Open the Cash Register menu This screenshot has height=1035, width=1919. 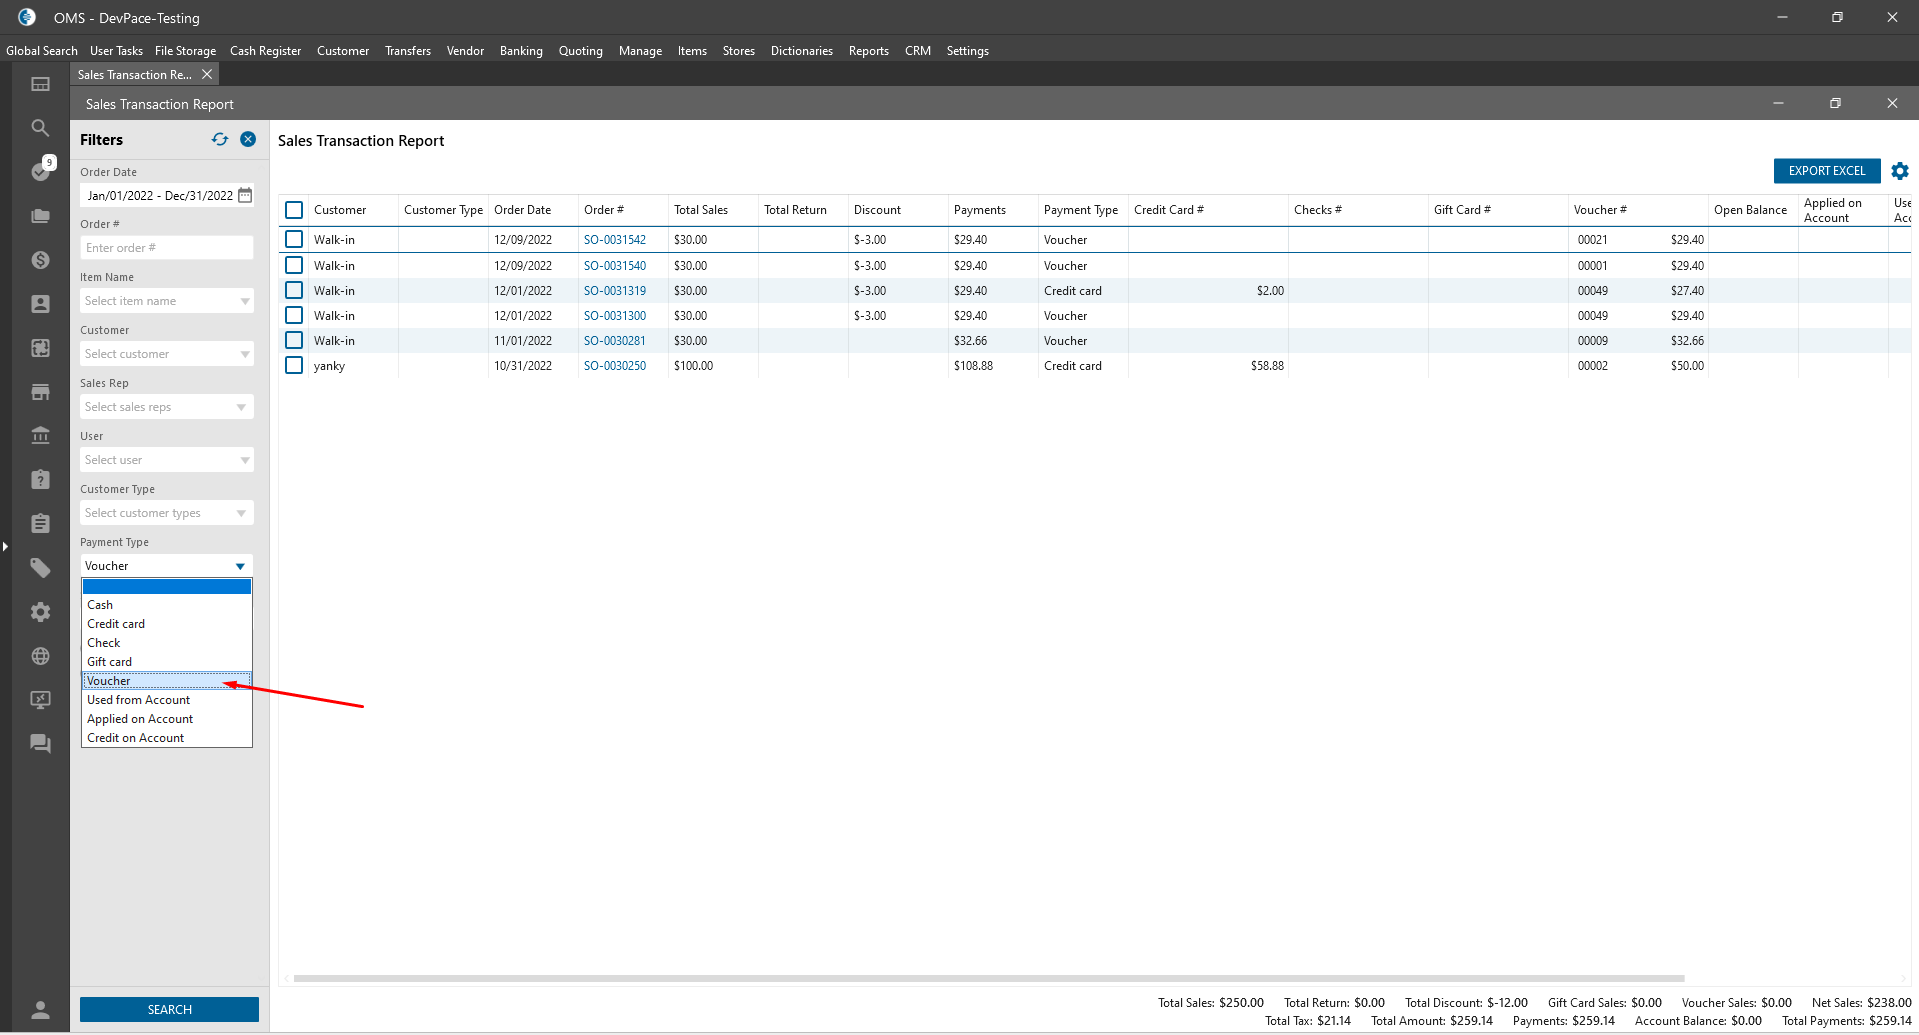tap(265, 51)
